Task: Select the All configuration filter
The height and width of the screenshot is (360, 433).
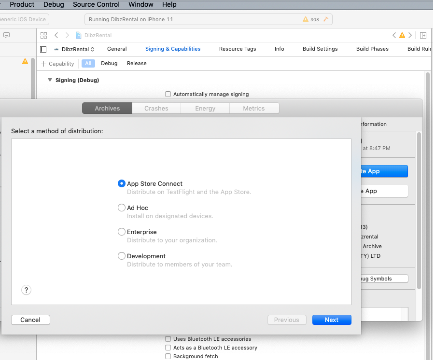Action: 88,63
